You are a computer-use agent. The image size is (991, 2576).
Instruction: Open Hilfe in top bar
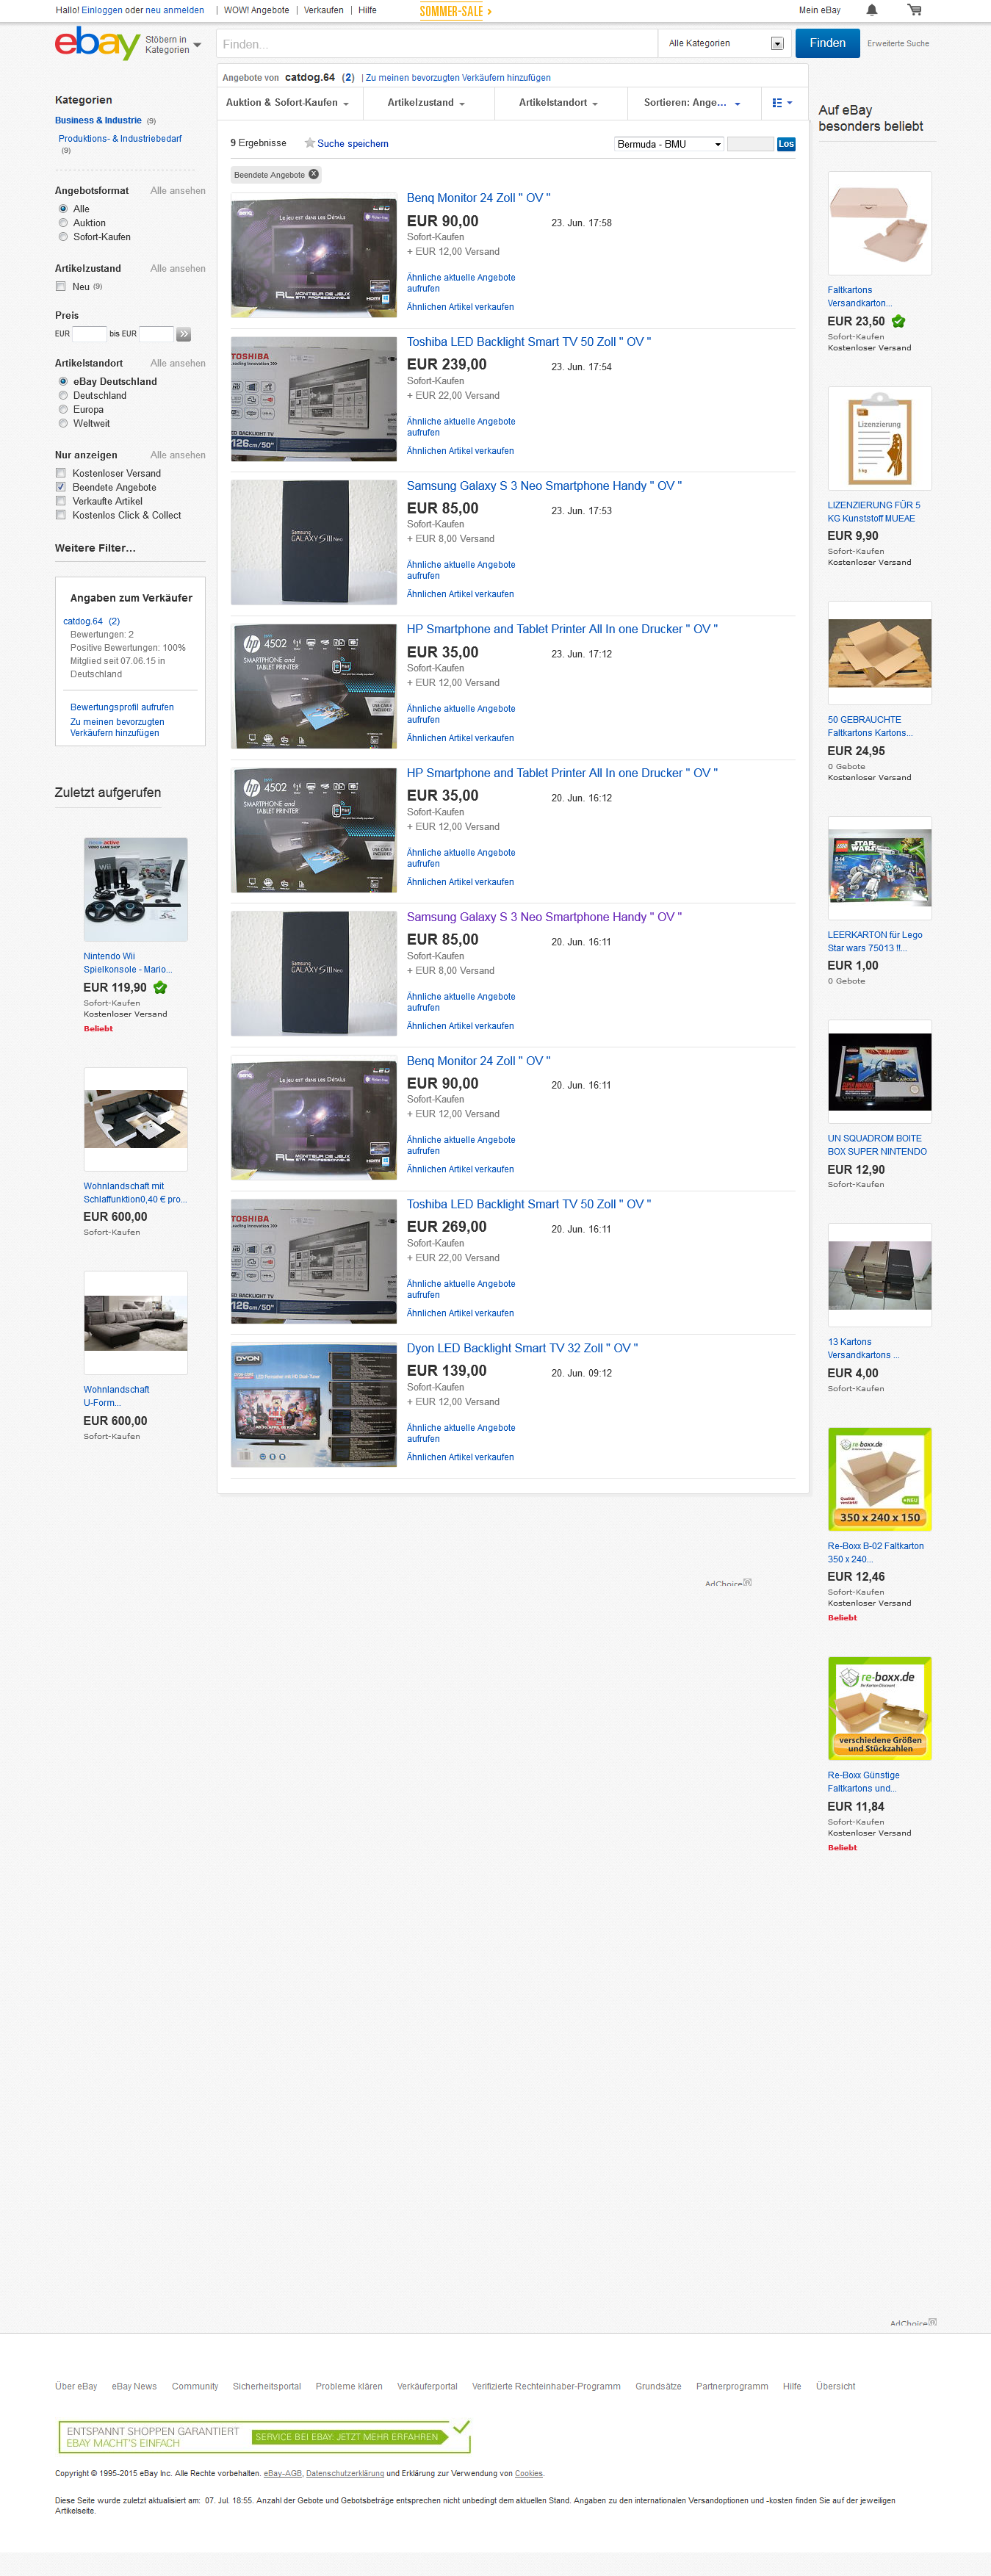click(x=368, y=10)
